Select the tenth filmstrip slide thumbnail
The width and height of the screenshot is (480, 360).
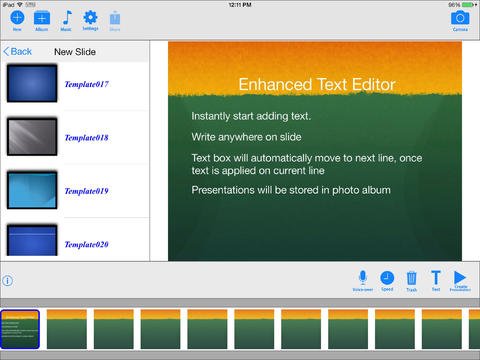(x=442, y=329)
